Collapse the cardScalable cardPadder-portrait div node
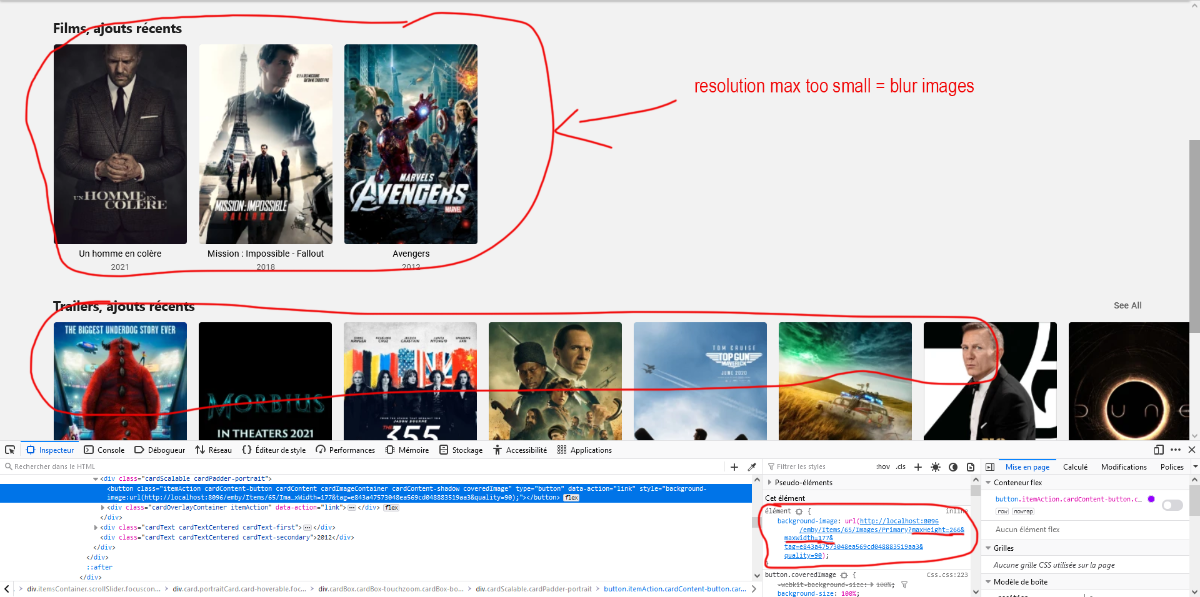Screen dimensions: 1200x597 pos(96,479)
